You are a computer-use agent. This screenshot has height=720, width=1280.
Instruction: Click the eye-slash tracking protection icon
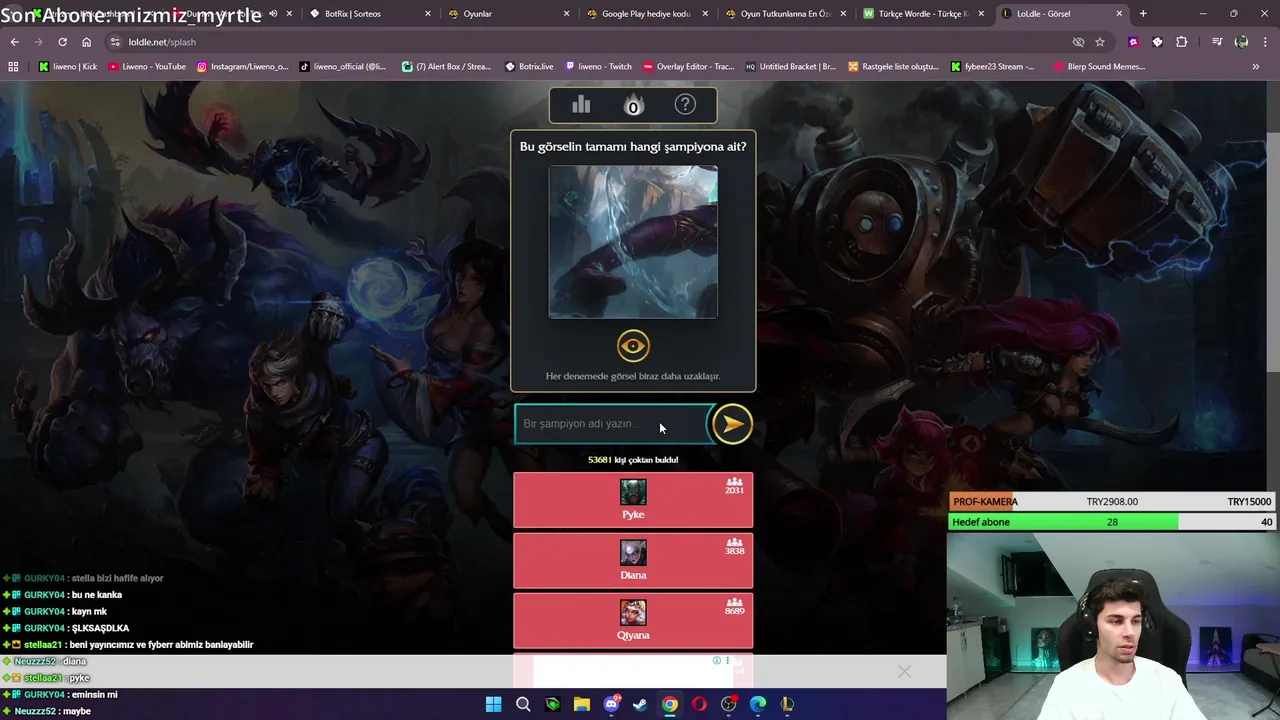pos(1078,42)
